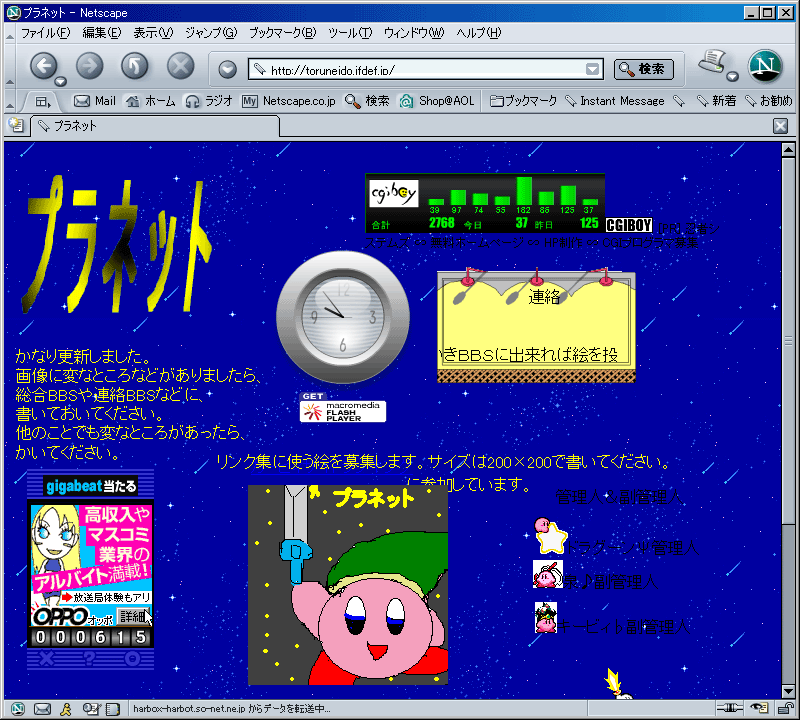Click the scrollbar down arrow
The width and height of the screenshot is (800, 720).
pyautogui.click(x=788, y=691)
